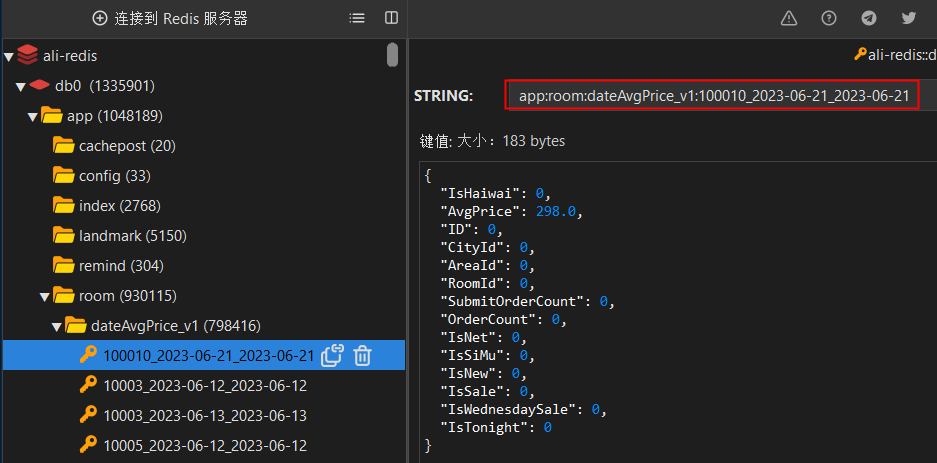Image resolution: width=937 pixels, height=463 pixels.
Task: Click the key name input field
Action: (712, 96)
